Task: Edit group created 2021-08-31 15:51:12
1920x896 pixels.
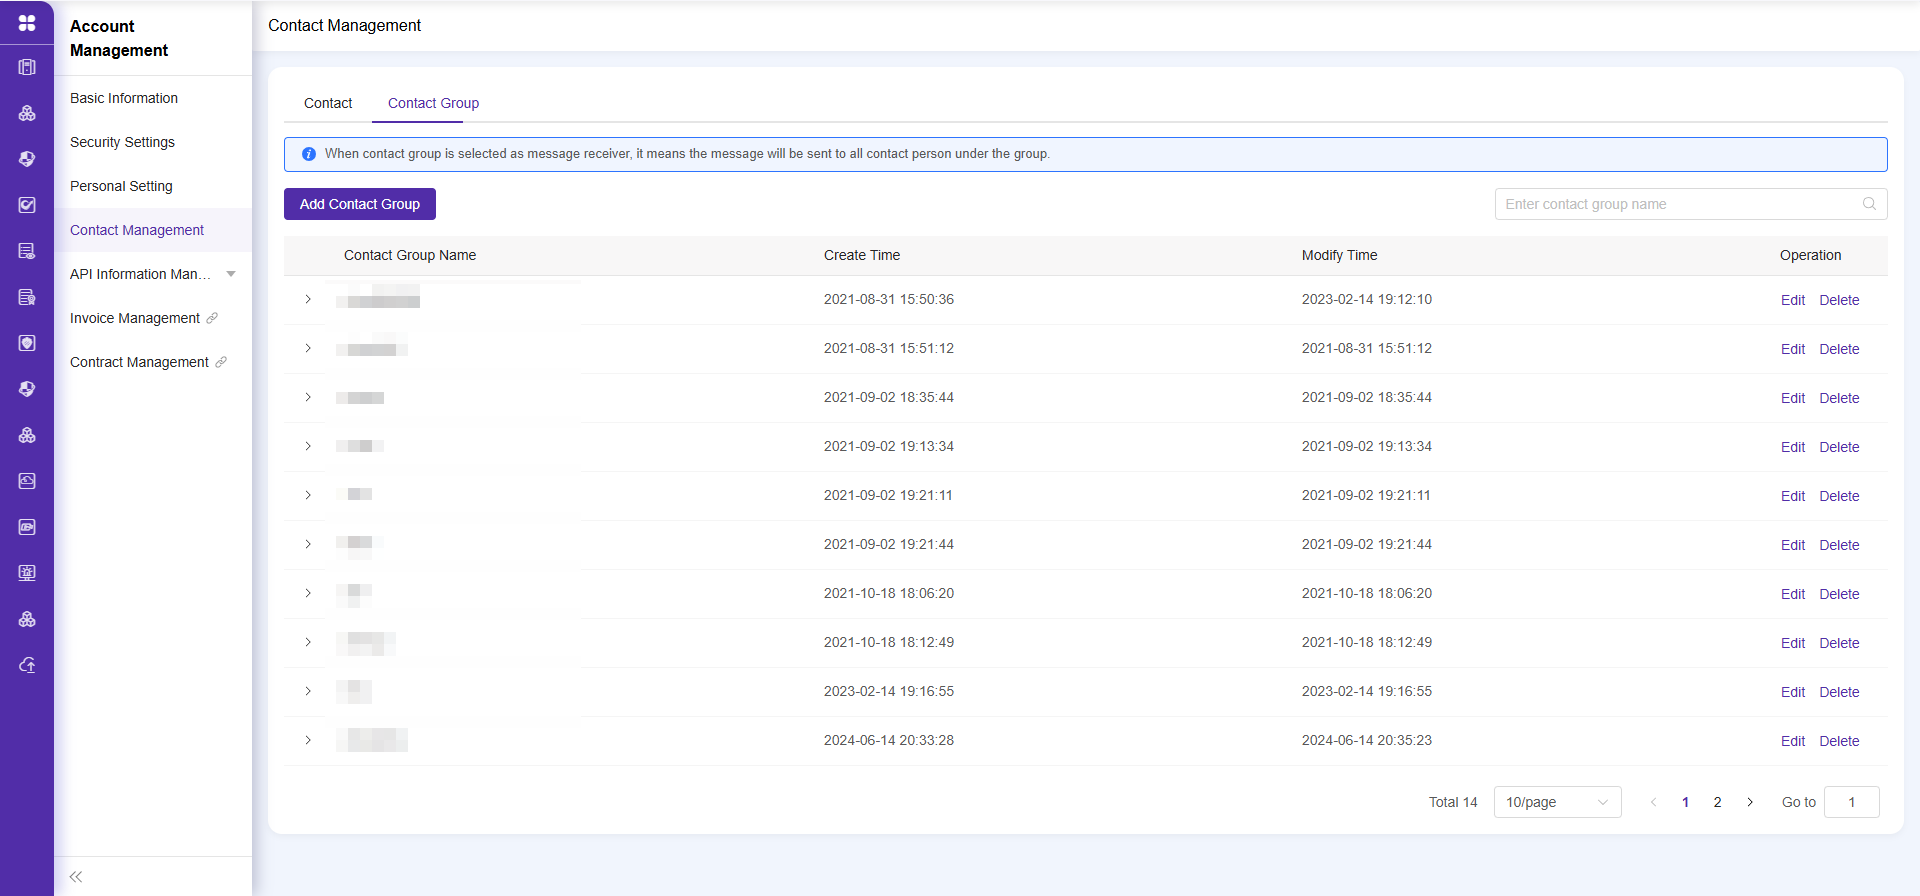Action: (x=1793, y=349)
